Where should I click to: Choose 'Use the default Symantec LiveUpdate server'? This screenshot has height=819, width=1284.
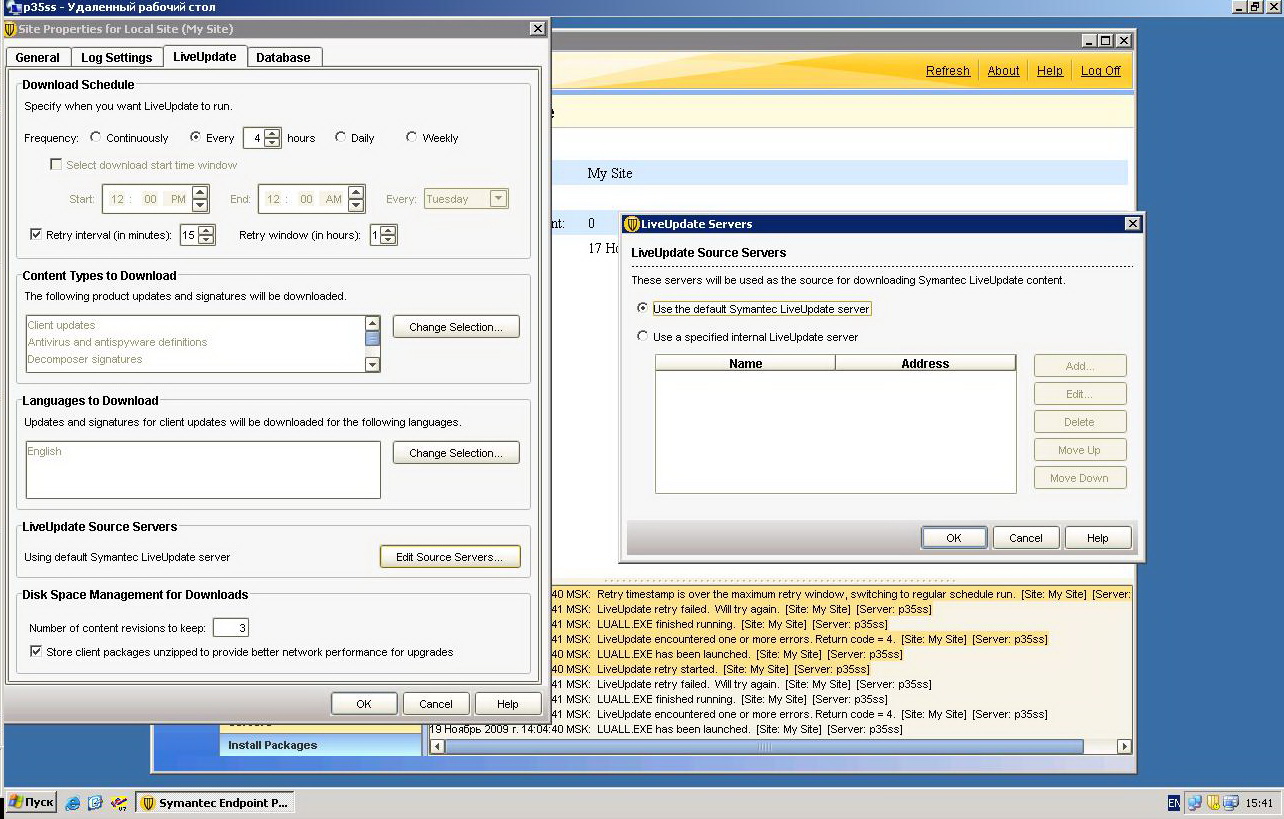[x=642, y=308]
